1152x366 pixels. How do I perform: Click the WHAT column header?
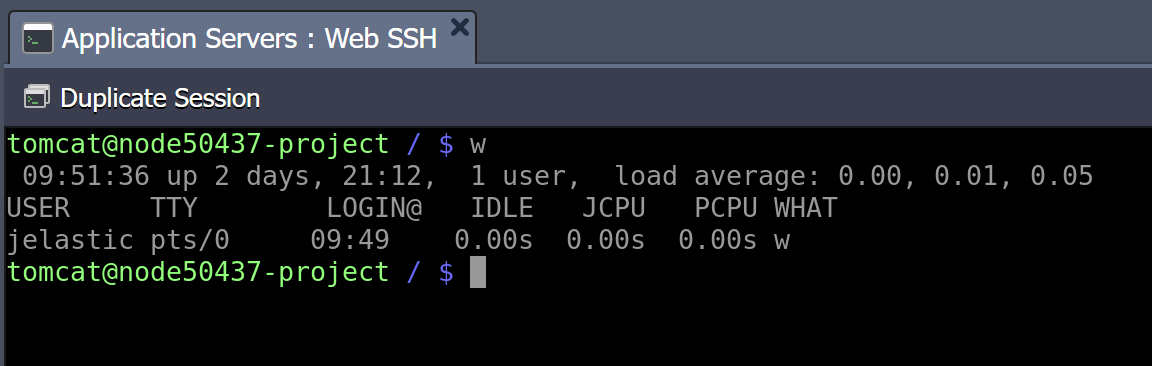click(805, 209)
